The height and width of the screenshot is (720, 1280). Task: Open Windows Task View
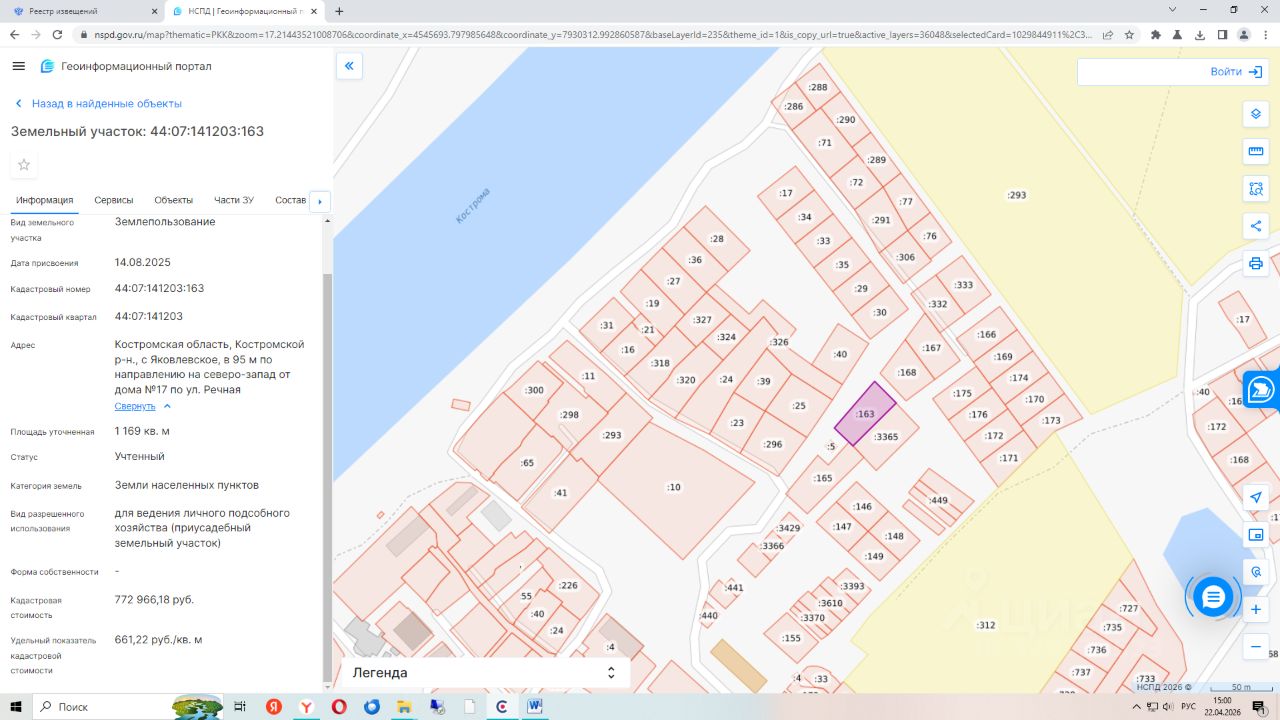(240, 707)
